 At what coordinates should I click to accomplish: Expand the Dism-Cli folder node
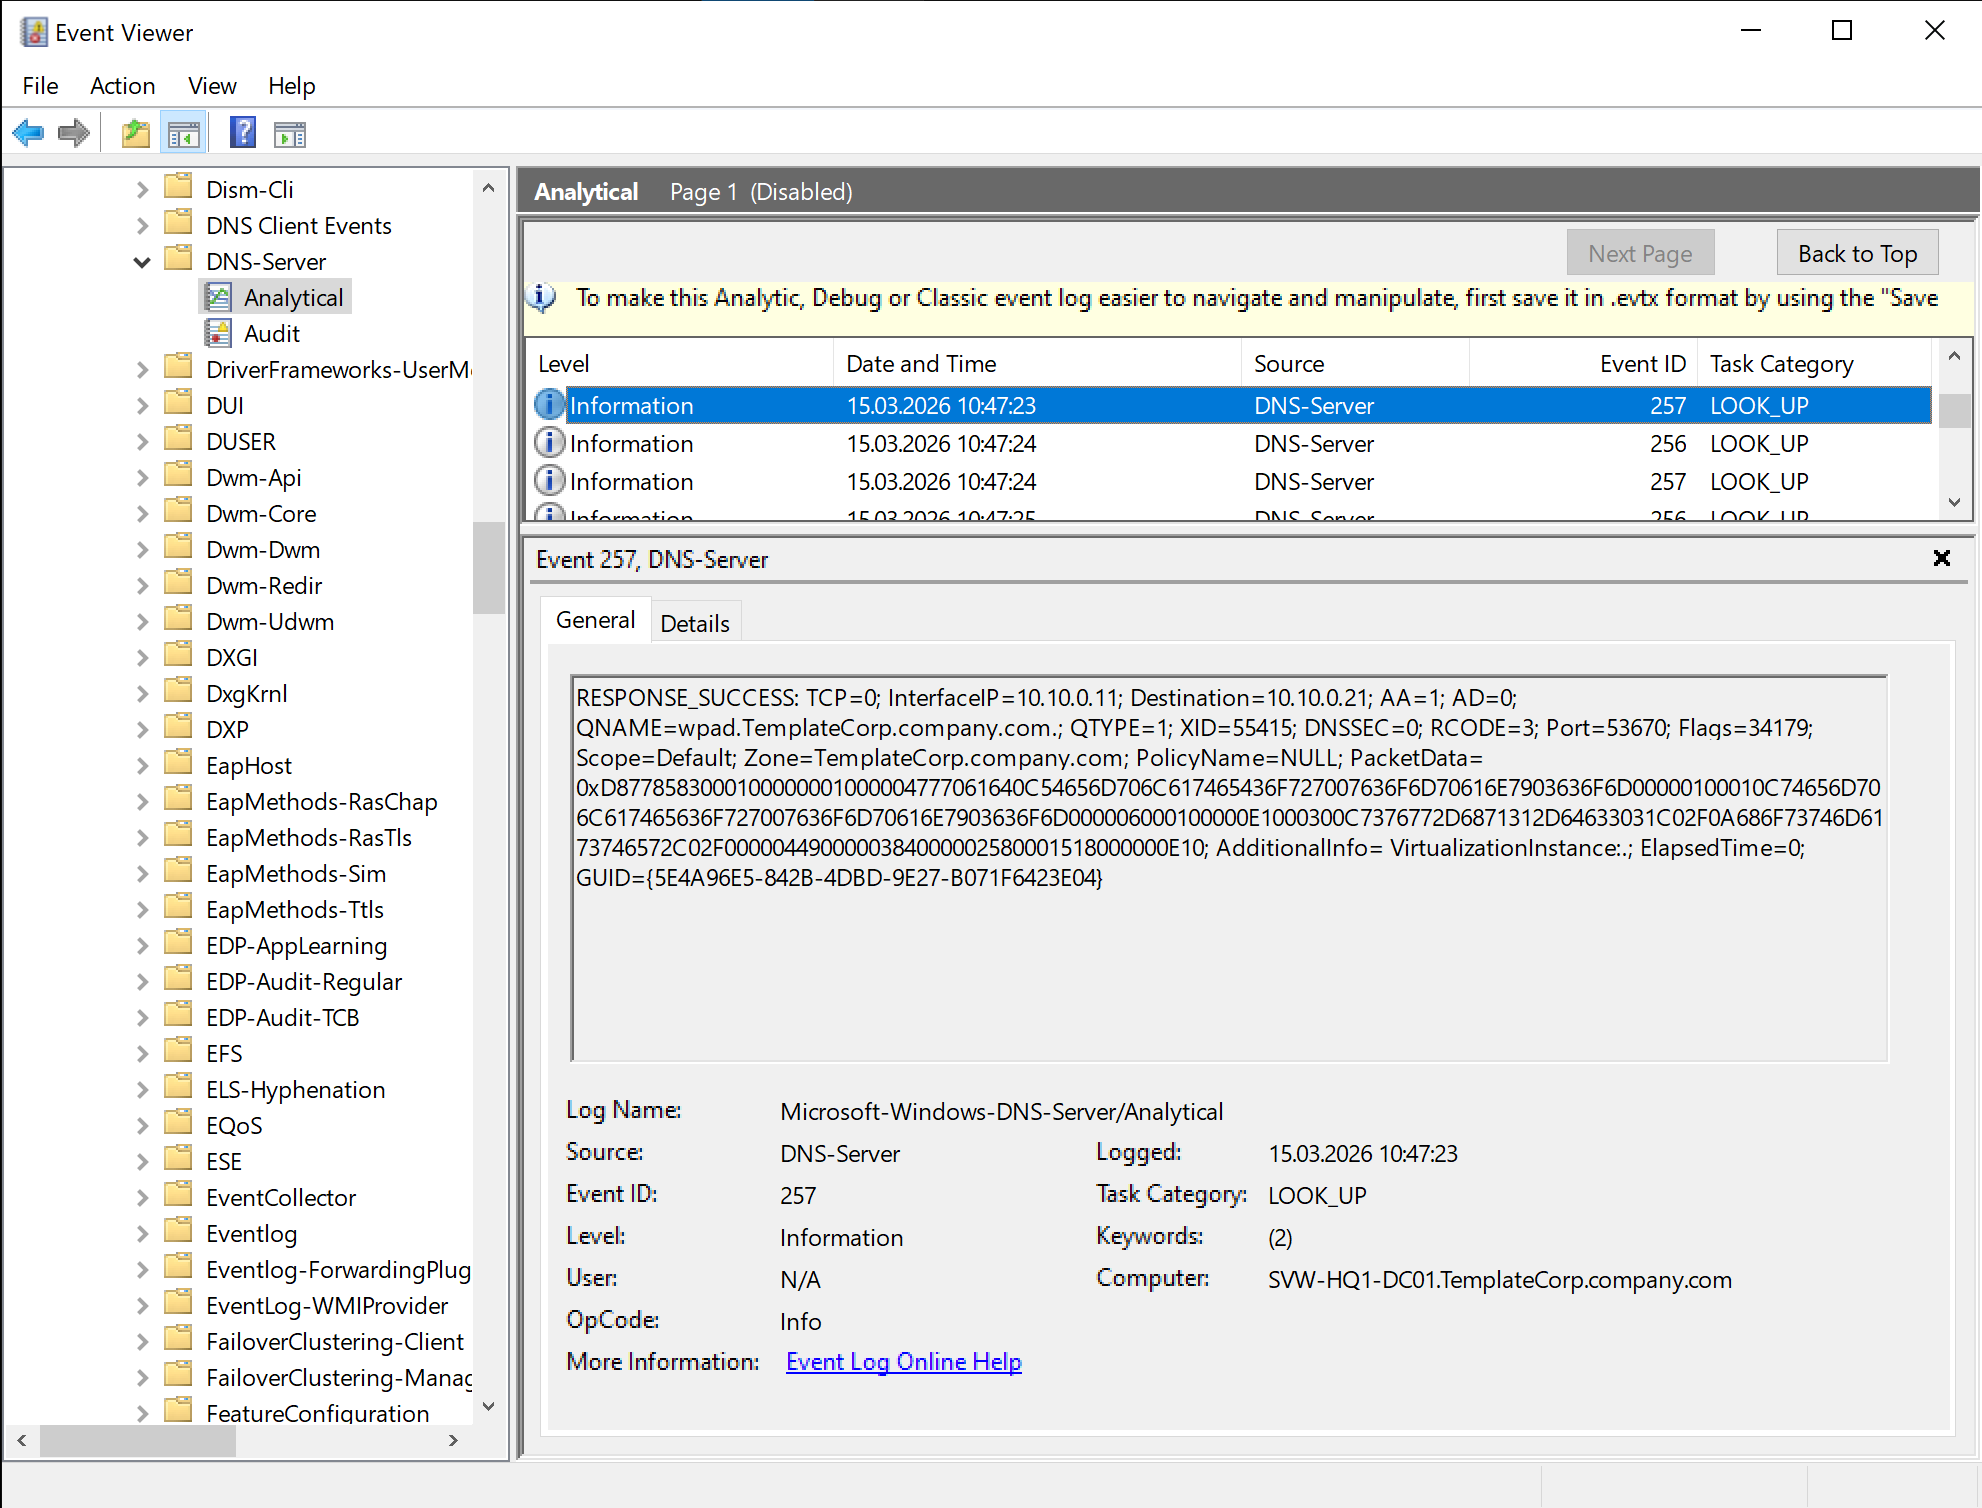pyautogui.click(x=142, y=190)
